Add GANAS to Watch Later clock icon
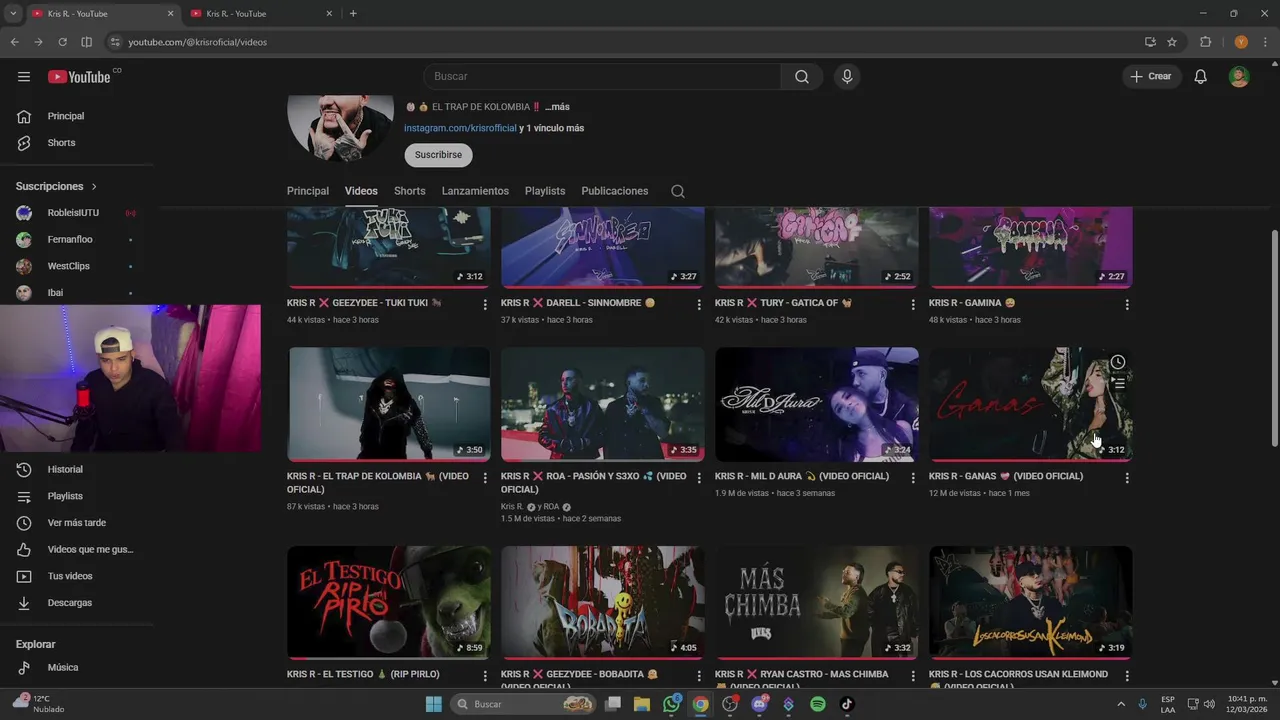 pyautogui.click(x=1118, y=362)
